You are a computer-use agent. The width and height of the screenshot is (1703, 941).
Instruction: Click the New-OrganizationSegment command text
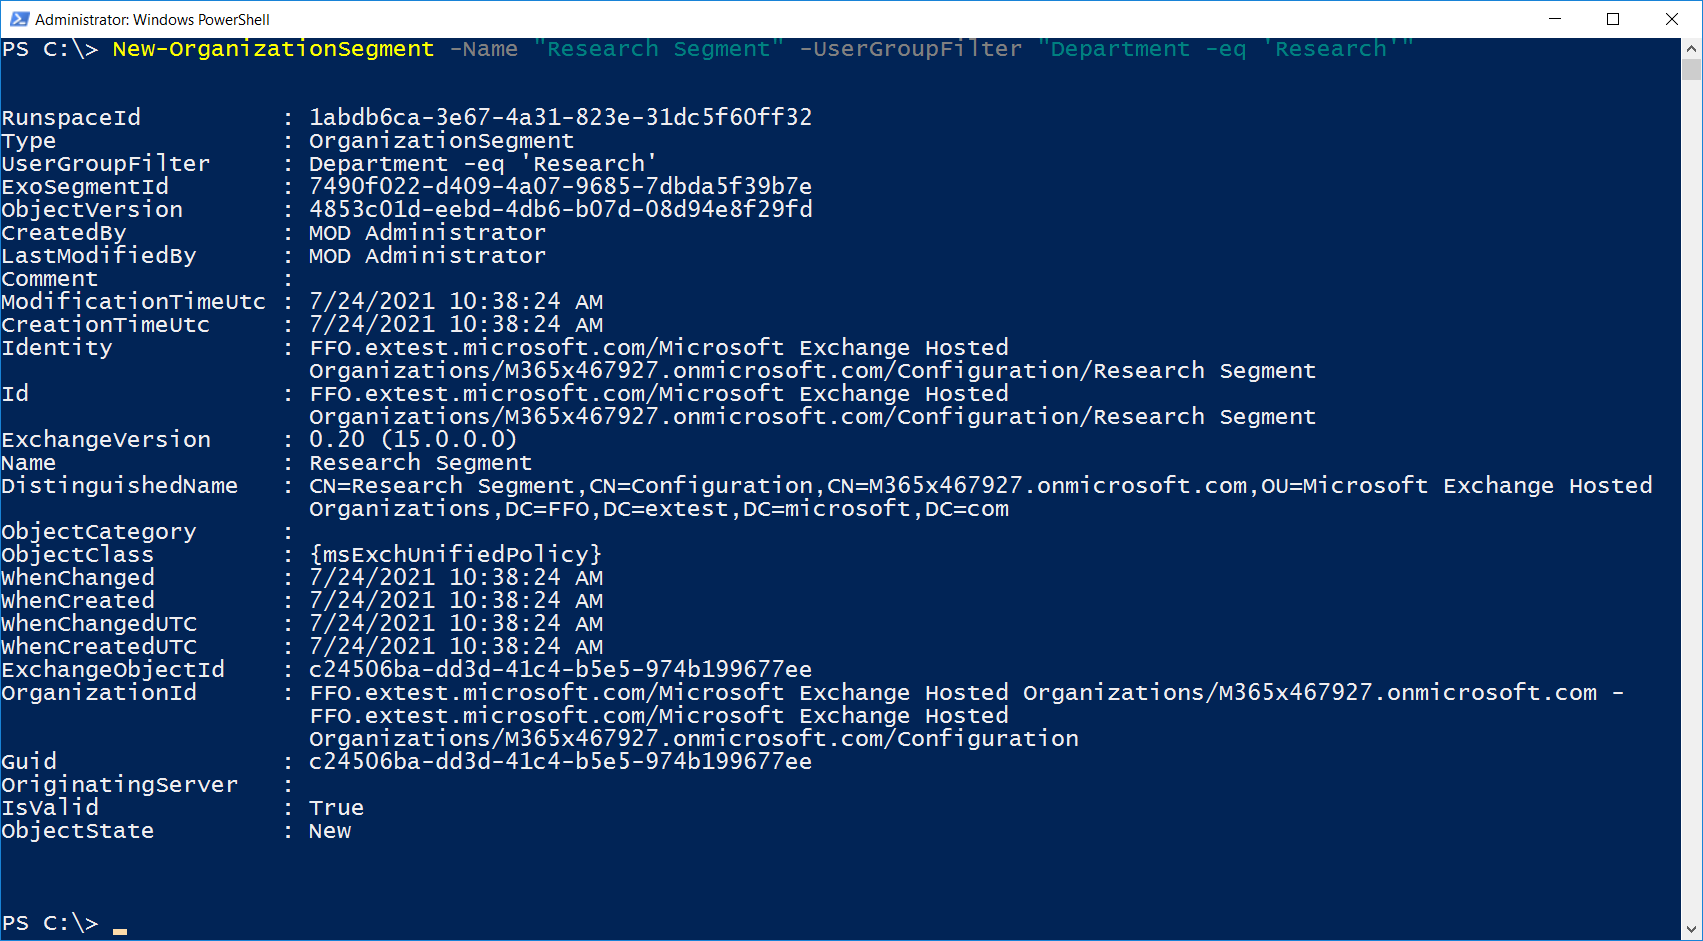[273, 49]
